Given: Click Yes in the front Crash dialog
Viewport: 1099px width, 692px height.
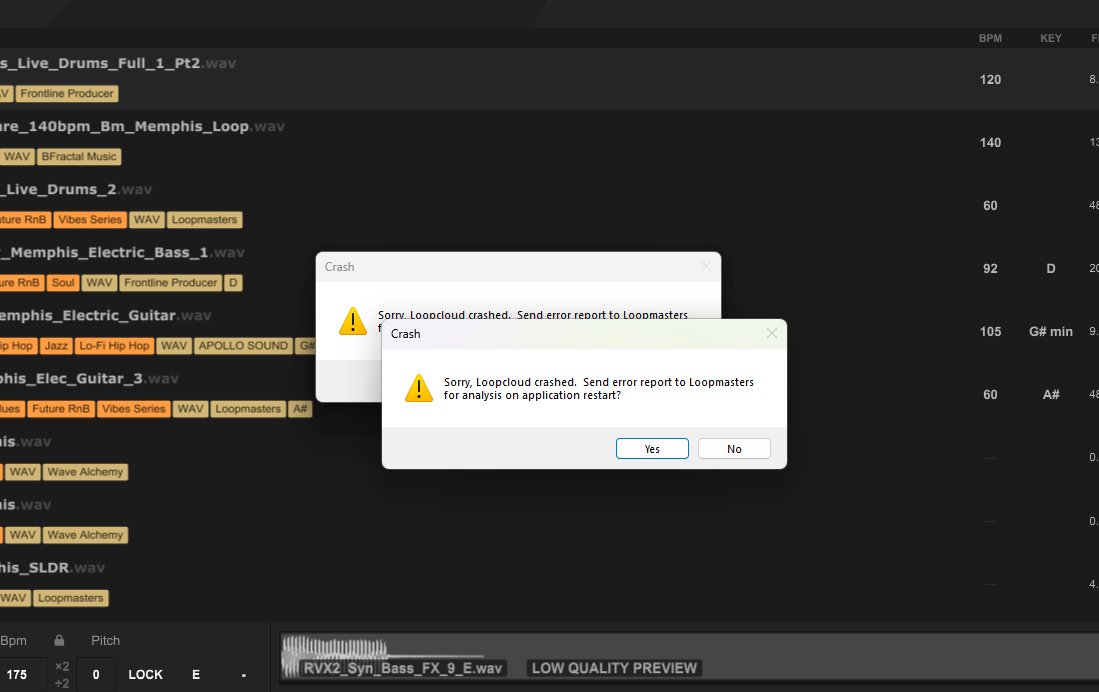Looking at the screenshot, I should click(652, 449).
